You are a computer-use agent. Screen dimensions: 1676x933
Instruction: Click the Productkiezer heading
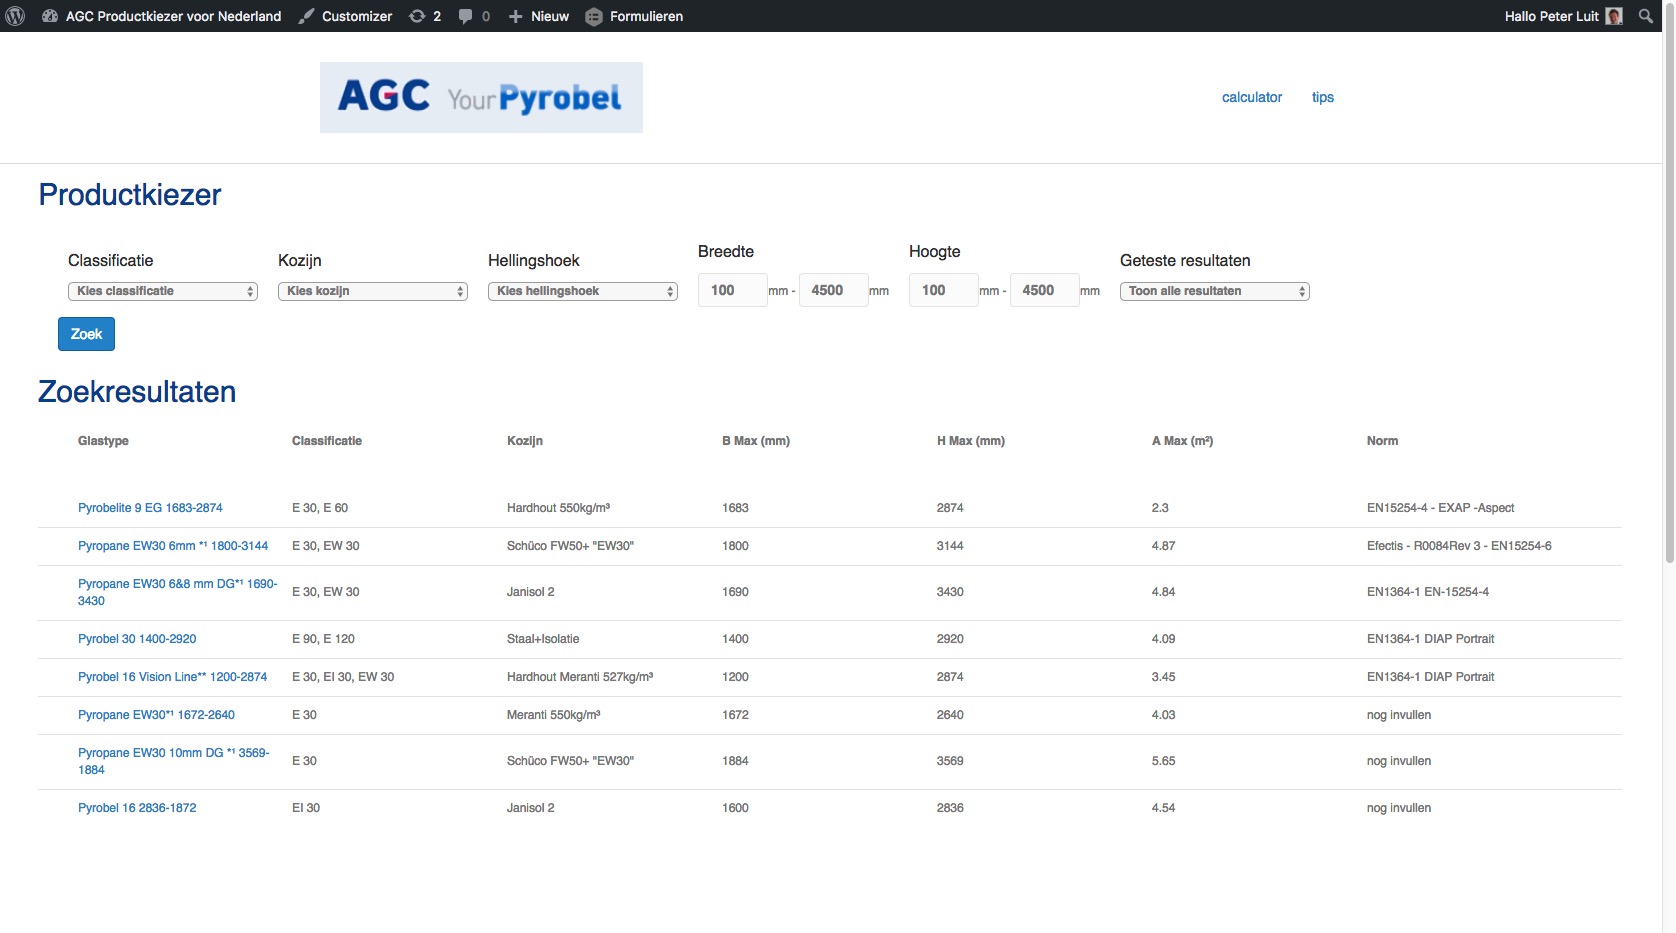coord(130,195)
